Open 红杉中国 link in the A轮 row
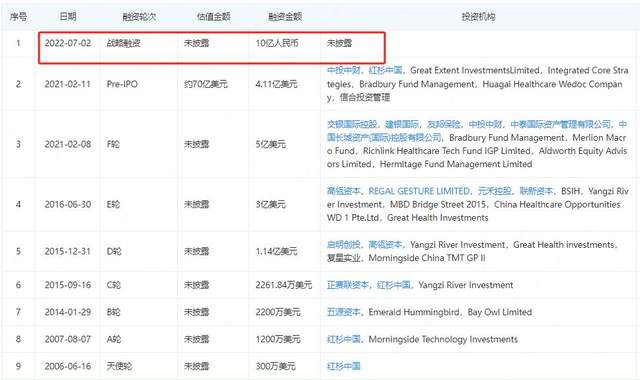Screen dimensions: 640x380 click(x=344, y=339)
